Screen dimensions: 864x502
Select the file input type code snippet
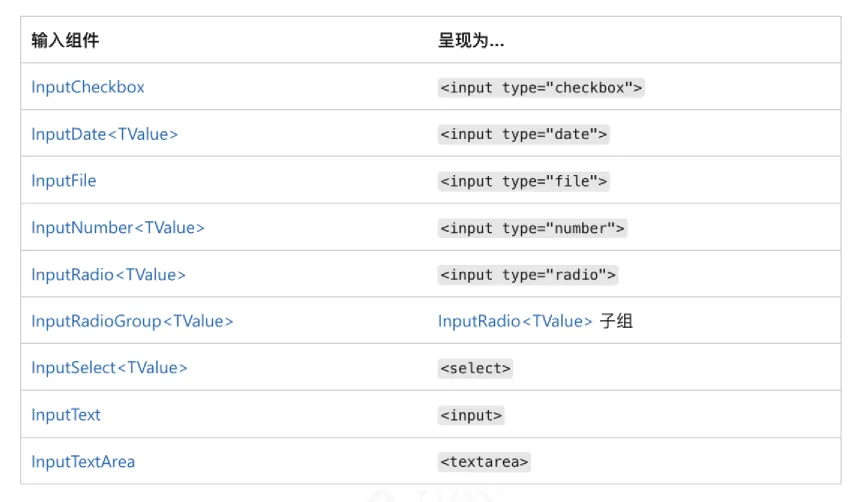coord(523,181)
